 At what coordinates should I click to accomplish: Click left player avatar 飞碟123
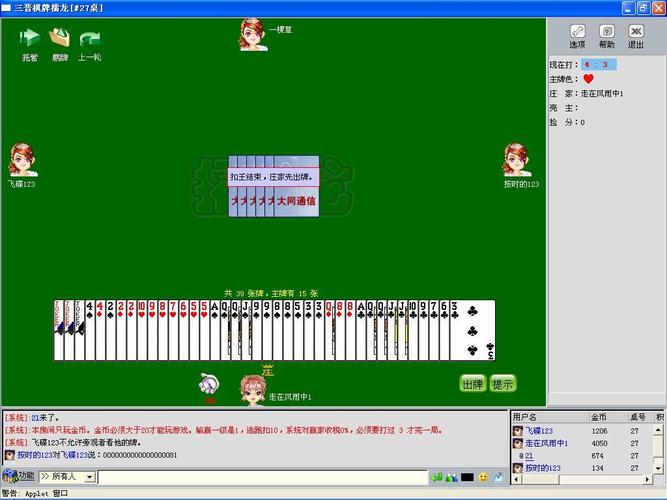pos(22,160)
